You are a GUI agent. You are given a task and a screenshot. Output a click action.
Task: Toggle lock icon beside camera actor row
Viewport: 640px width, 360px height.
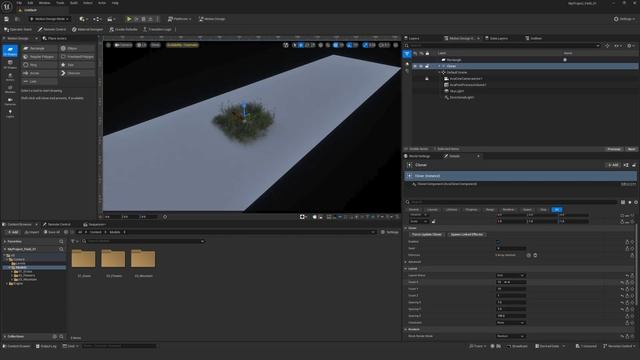click(427, 78)
